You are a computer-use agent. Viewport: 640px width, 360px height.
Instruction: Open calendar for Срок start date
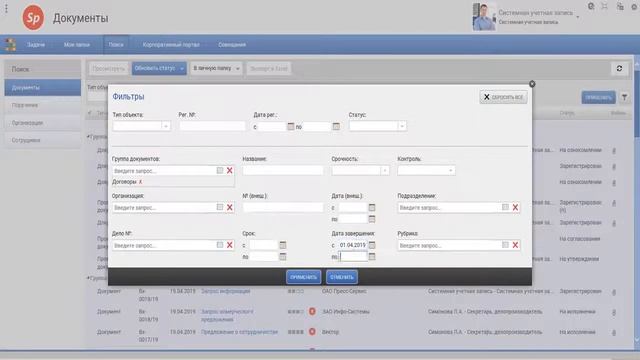pos(282,245)
